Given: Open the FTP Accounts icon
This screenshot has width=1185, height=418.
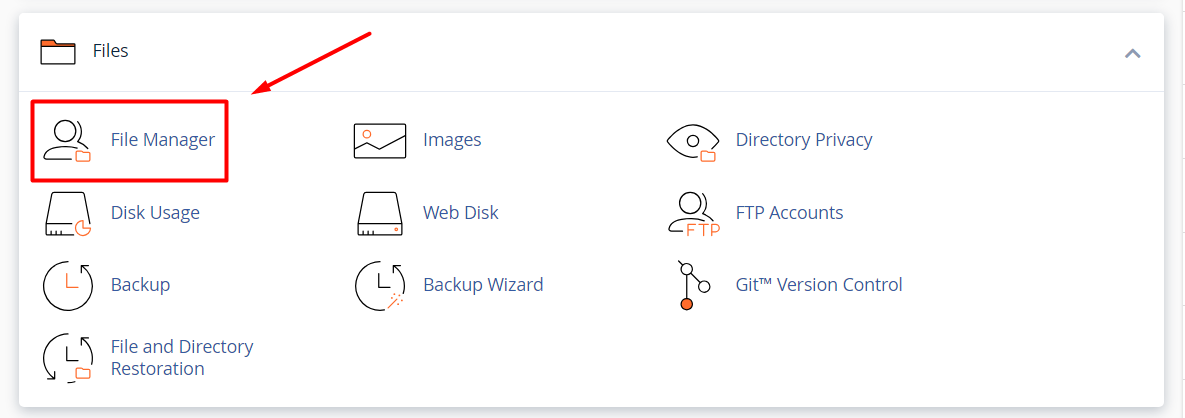Looking at the screenshot, I should [692, 213].
